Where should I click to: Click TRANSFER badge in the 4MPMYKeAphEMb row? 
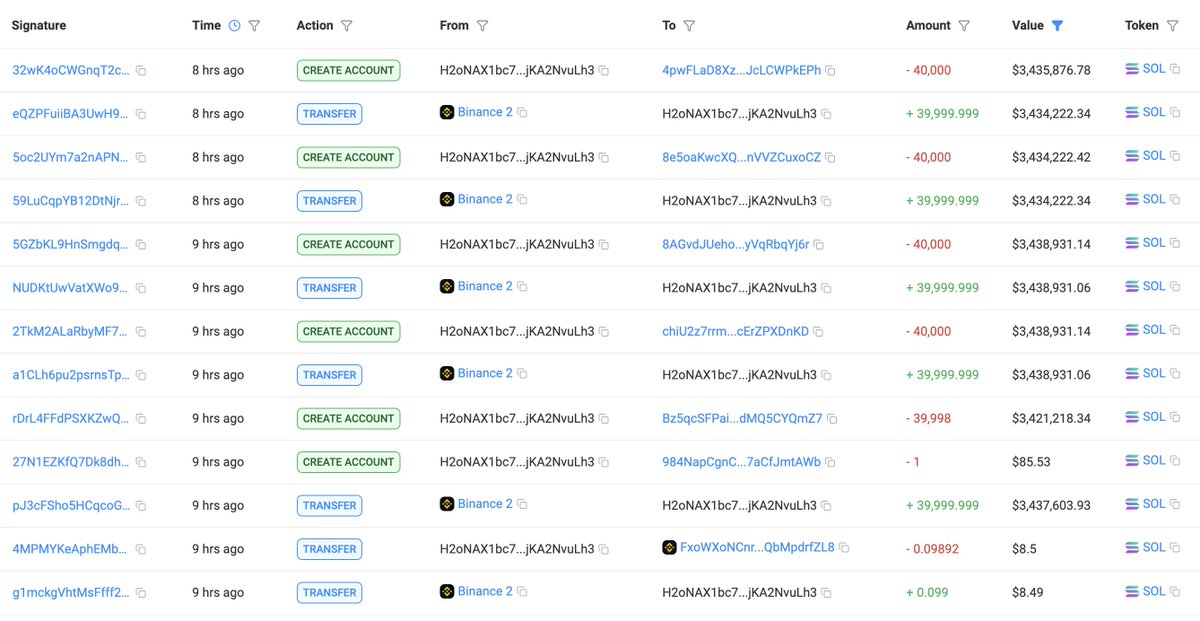(x=329, y=549)
